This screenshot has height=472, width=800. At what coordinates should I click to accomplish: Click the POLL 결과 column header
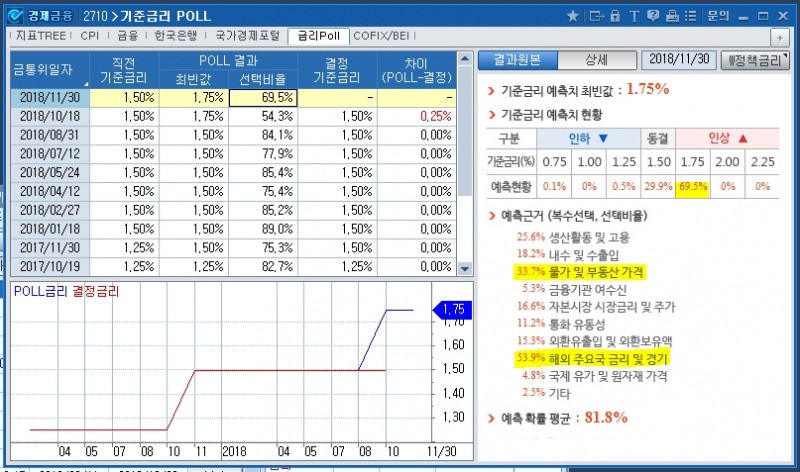coord(228,60)
